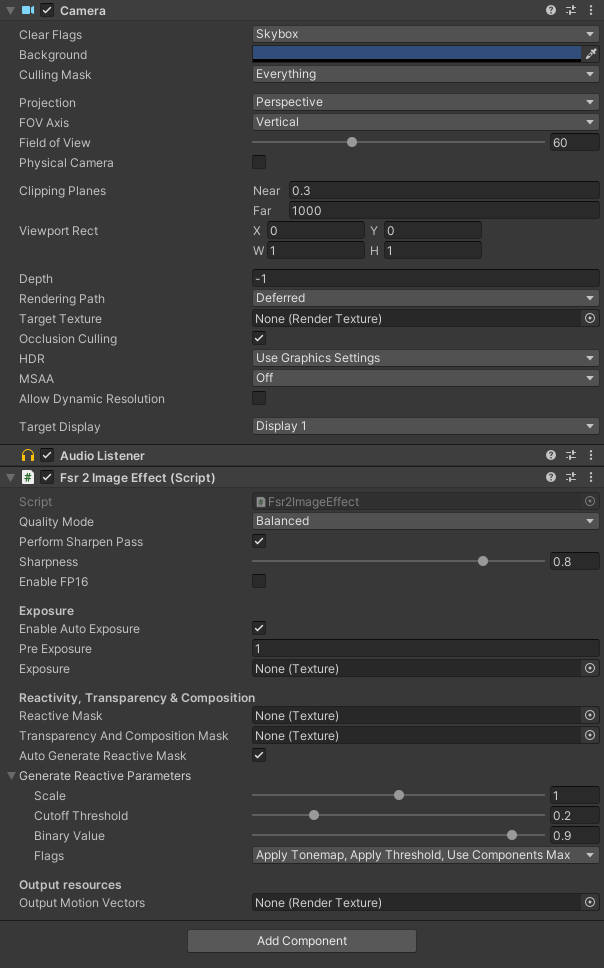Toggle the Enable FP16 checkbox
This screenshot has height=968, width=604.
tap(259, 581)
